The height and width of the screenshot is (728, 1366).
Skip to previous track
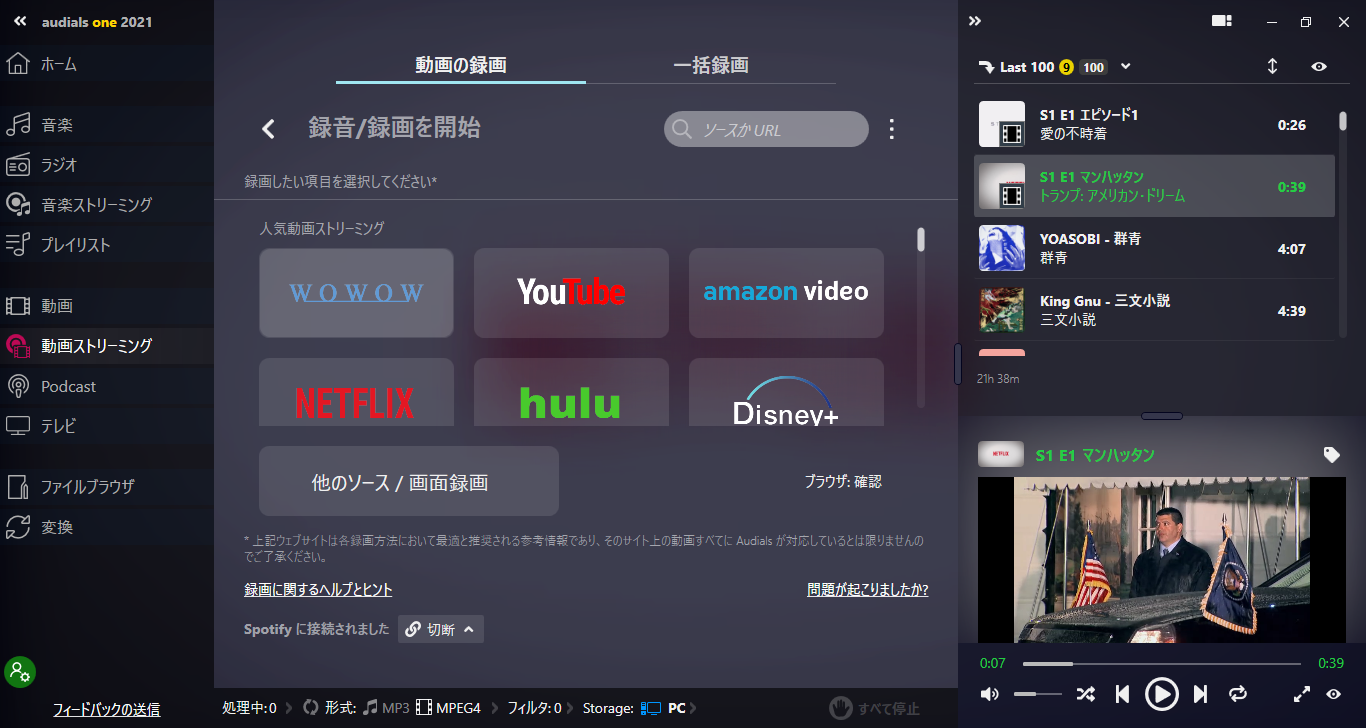1123,694
